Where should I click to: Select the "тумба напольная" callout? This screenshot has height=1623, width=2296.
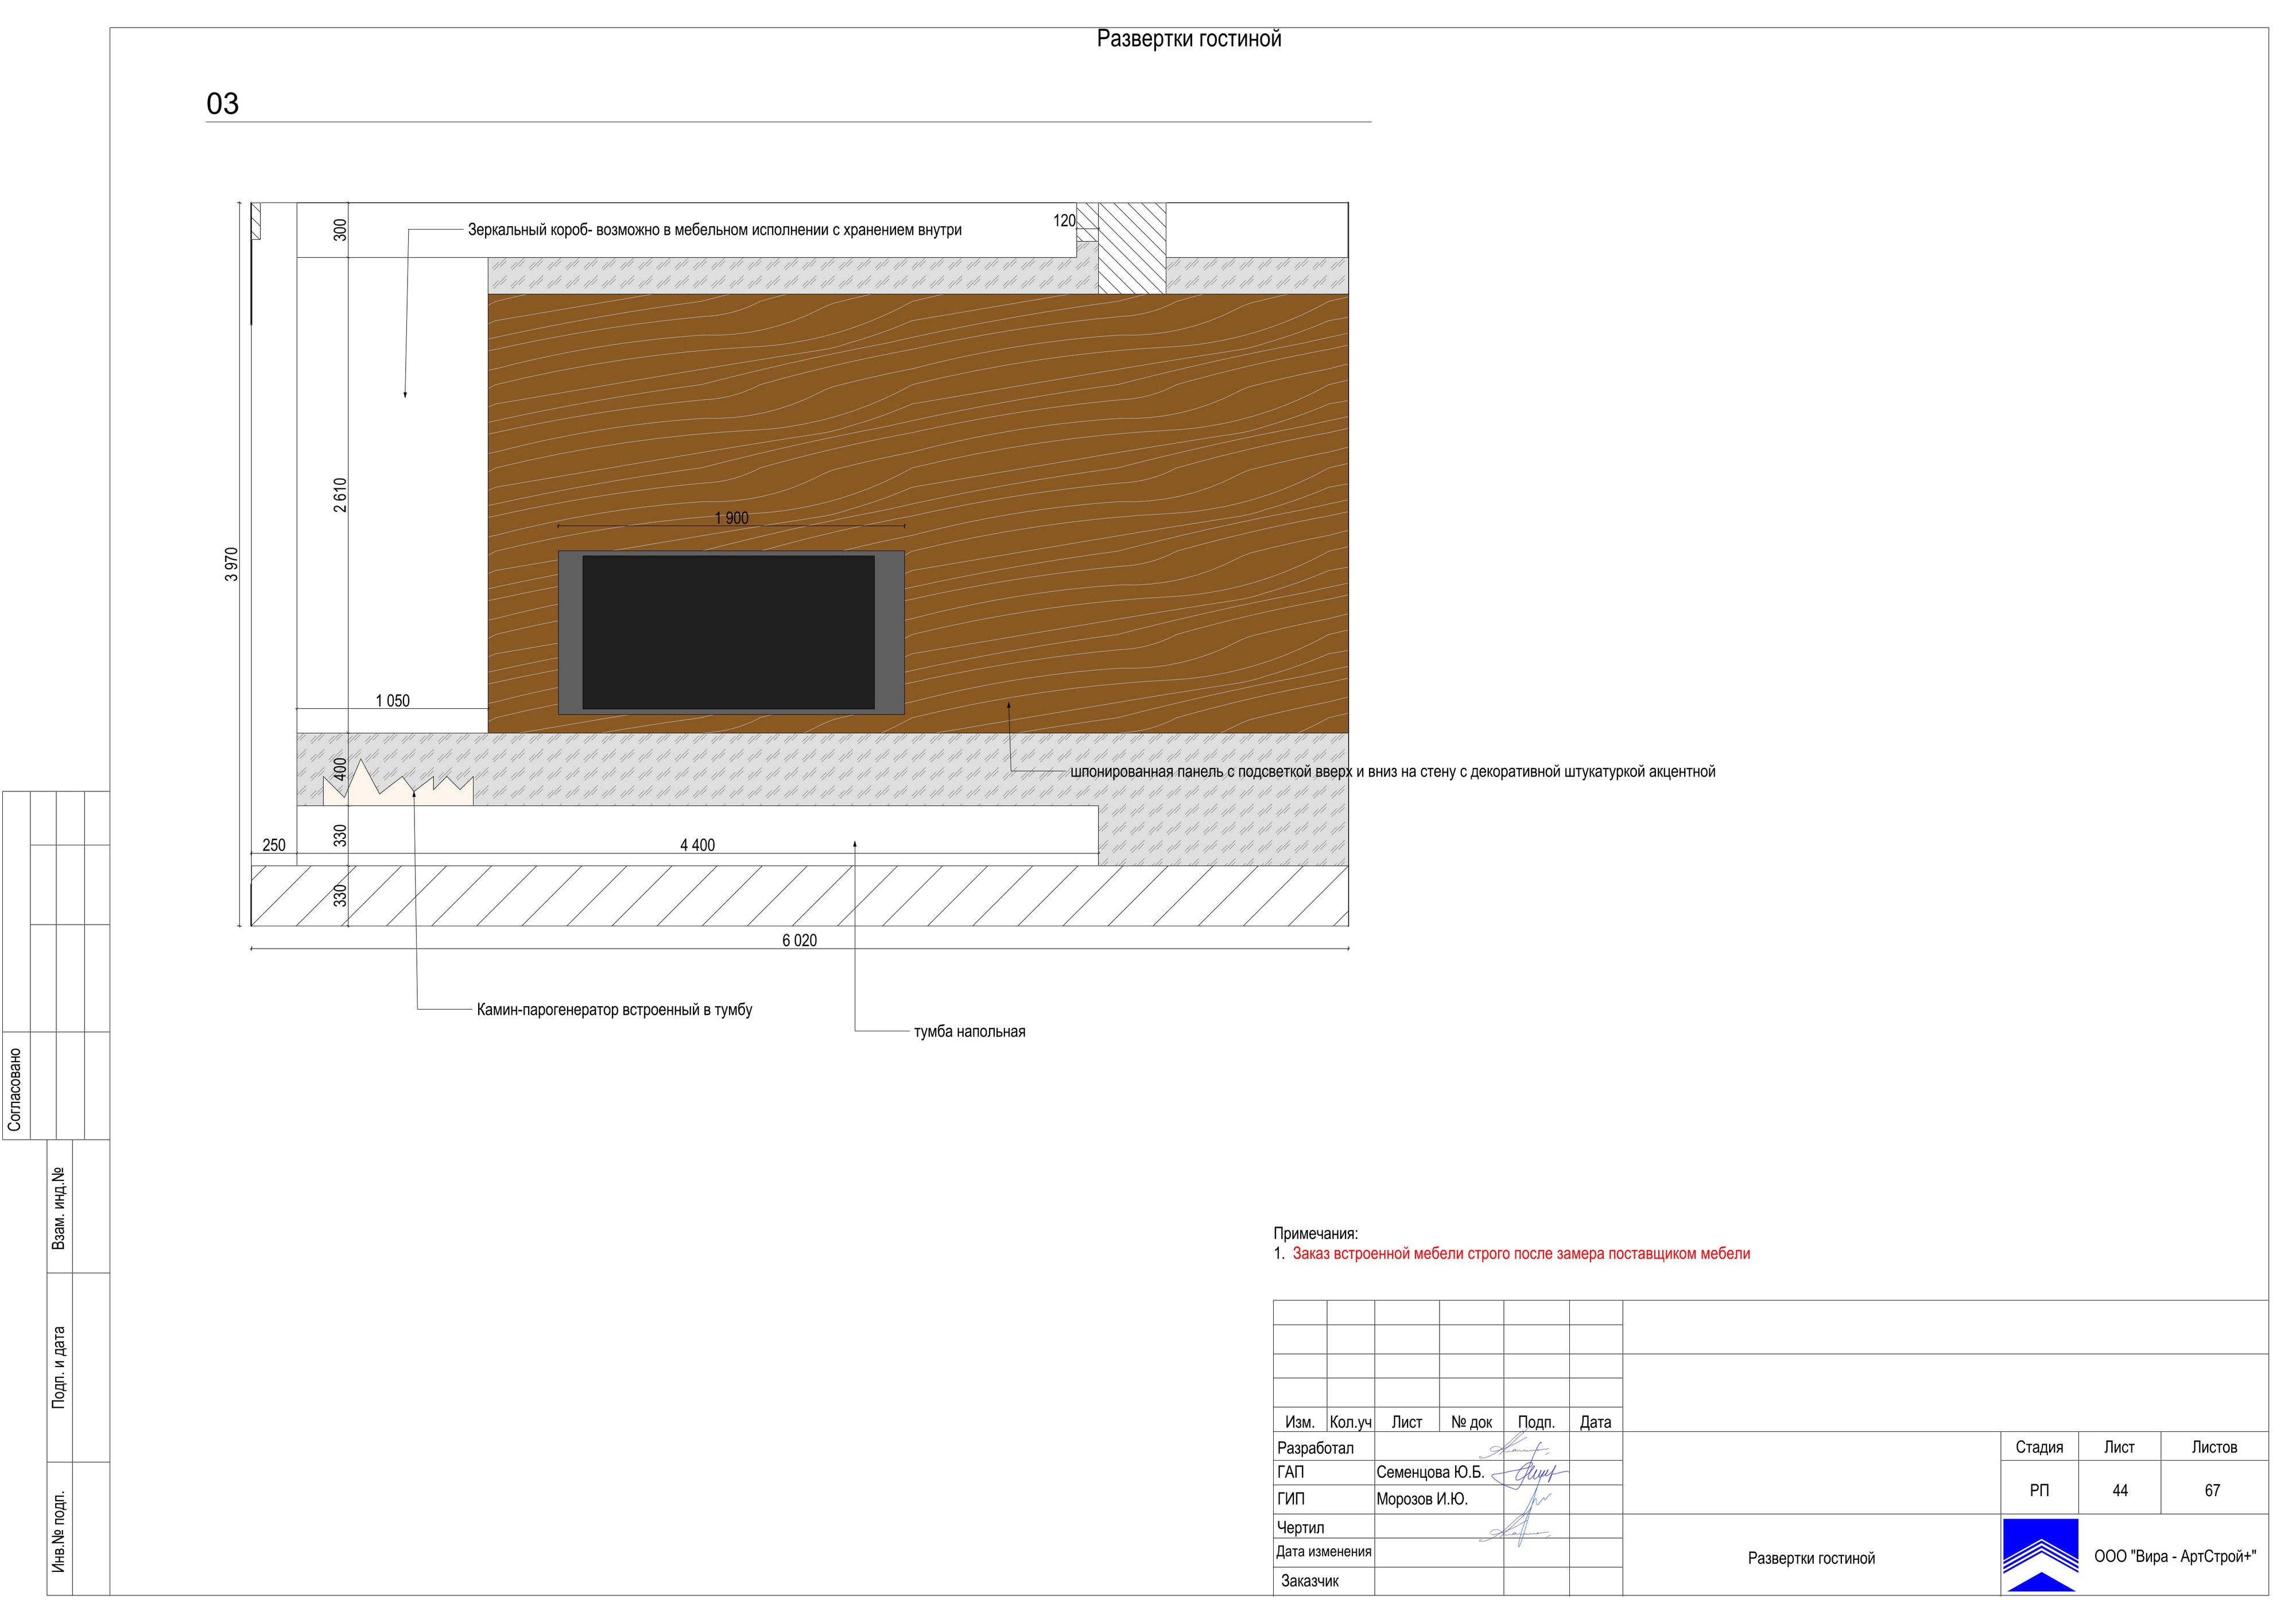click(x=969, y=1032)
